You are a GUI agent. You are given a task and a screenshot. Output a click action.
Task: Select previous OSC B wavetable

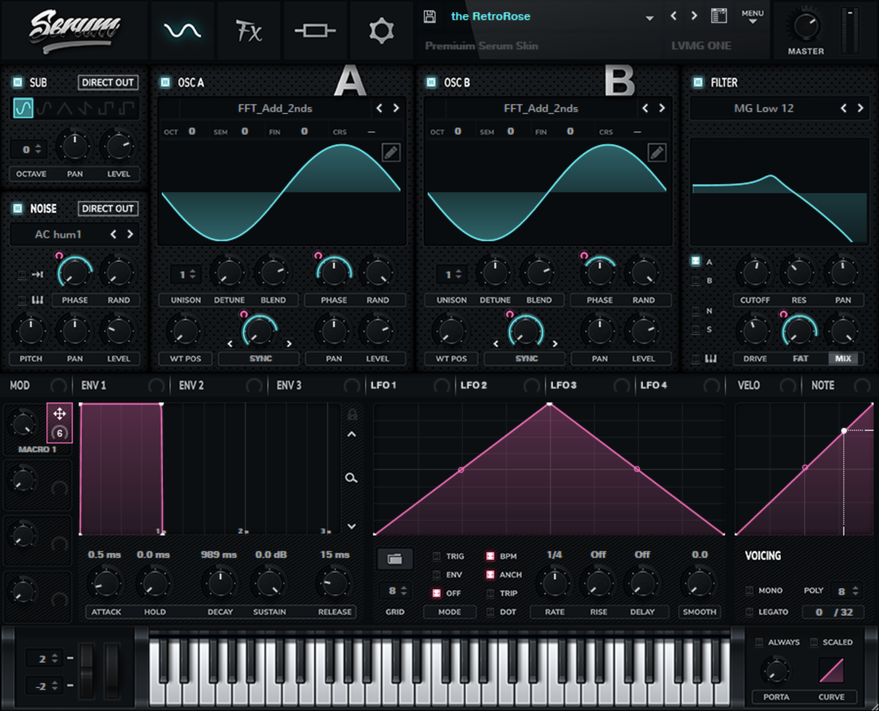[645, 108]
